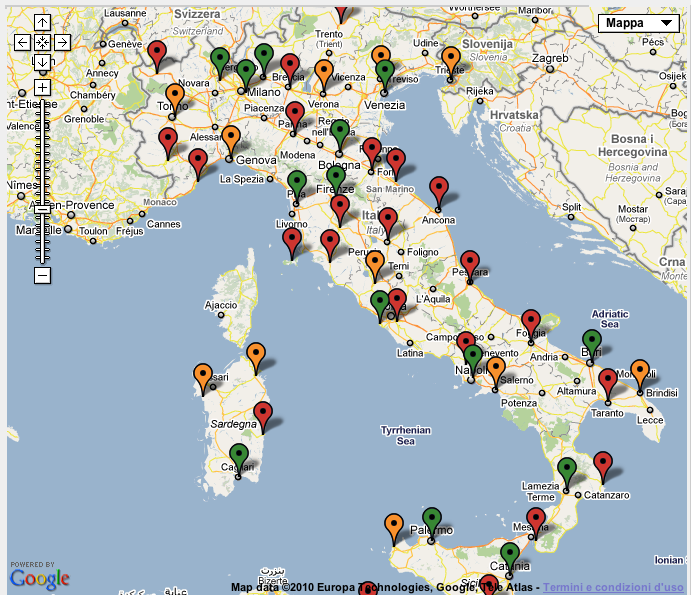Click the Lecce city label
This screenshot has width=691, height=601.
pyautogui.click(x=650, y=420)
